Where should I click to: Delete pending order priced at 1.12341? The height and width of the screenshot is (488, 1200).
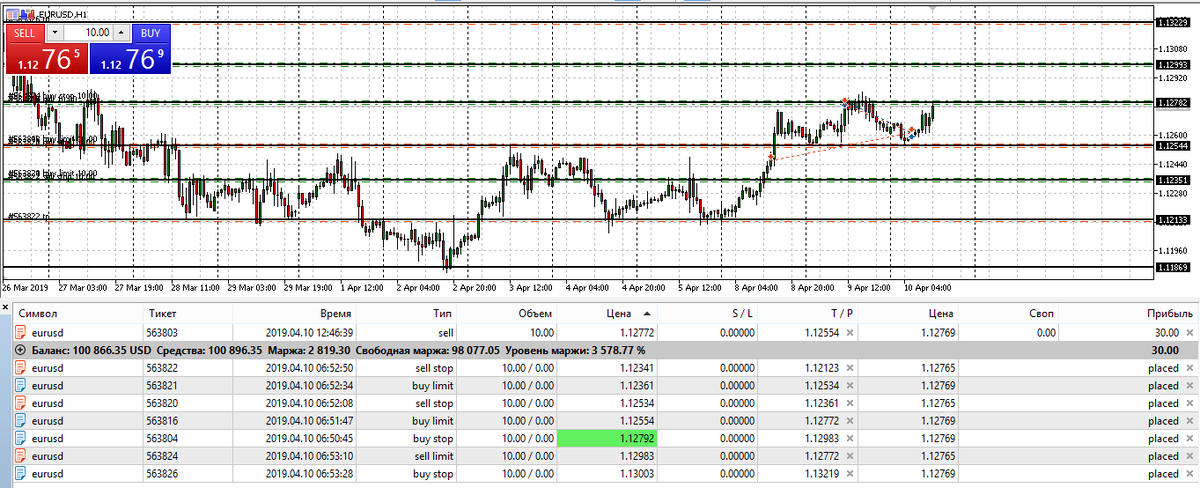point(1190,368)
